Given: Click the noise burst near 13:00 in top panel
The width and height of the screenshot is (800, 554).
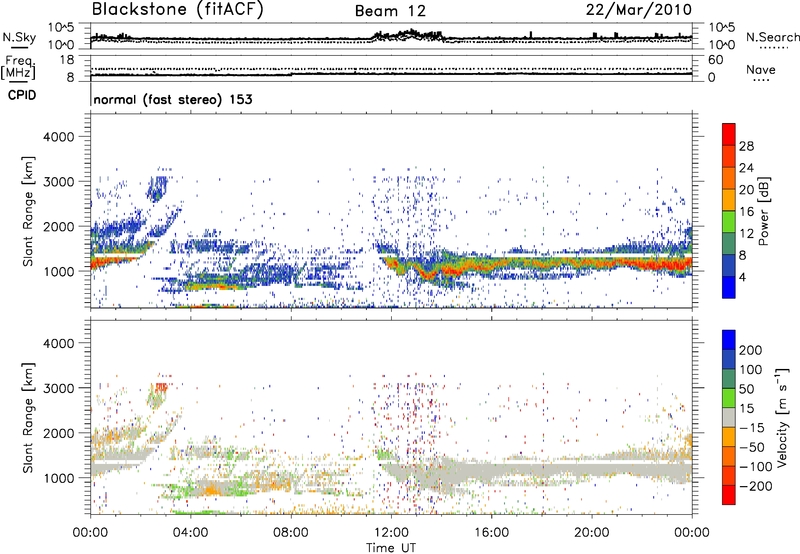Looking at the screenshot, I should (x=408, y=35).
